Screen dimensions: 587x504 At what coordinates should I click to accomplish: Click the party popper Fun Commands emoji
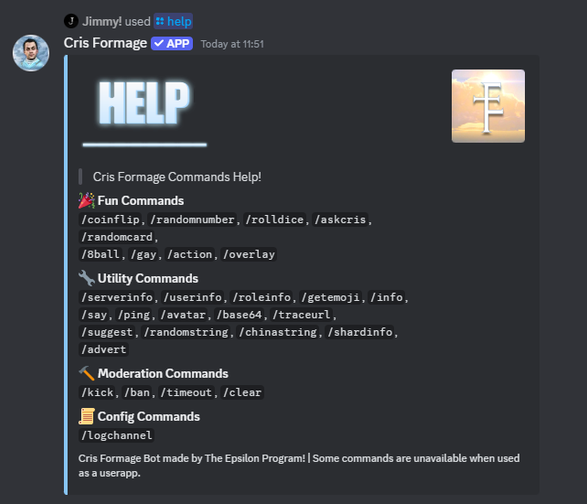click(x=86, y=200)
